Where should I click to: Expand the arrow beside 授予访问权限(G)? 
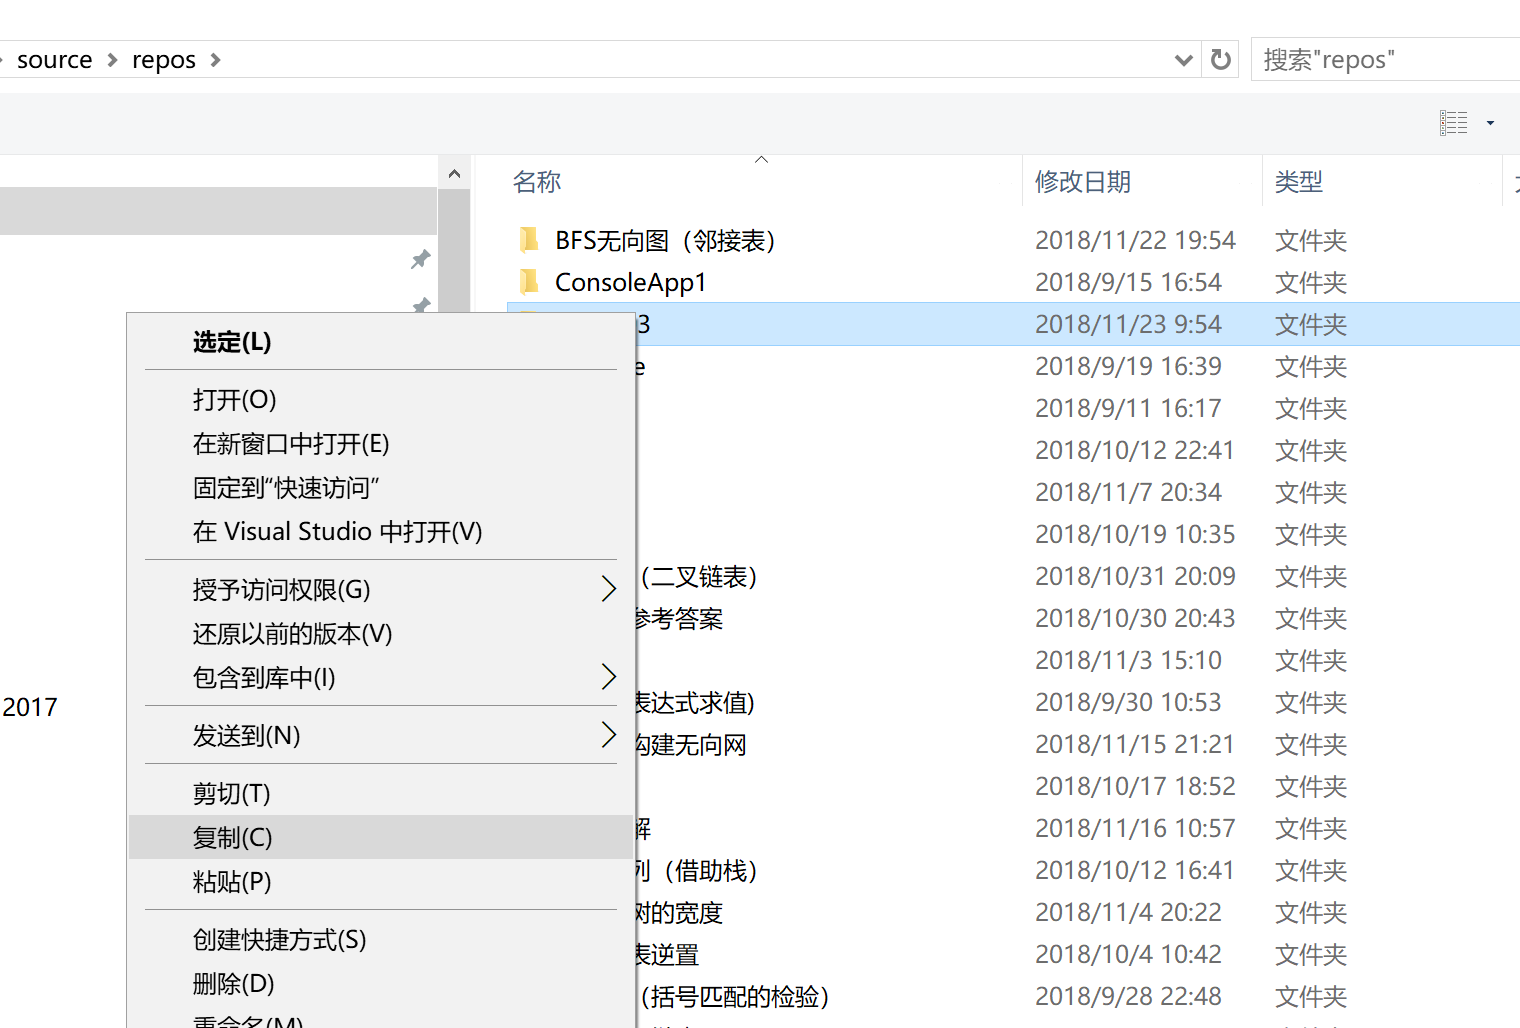[x=608, y=589]
